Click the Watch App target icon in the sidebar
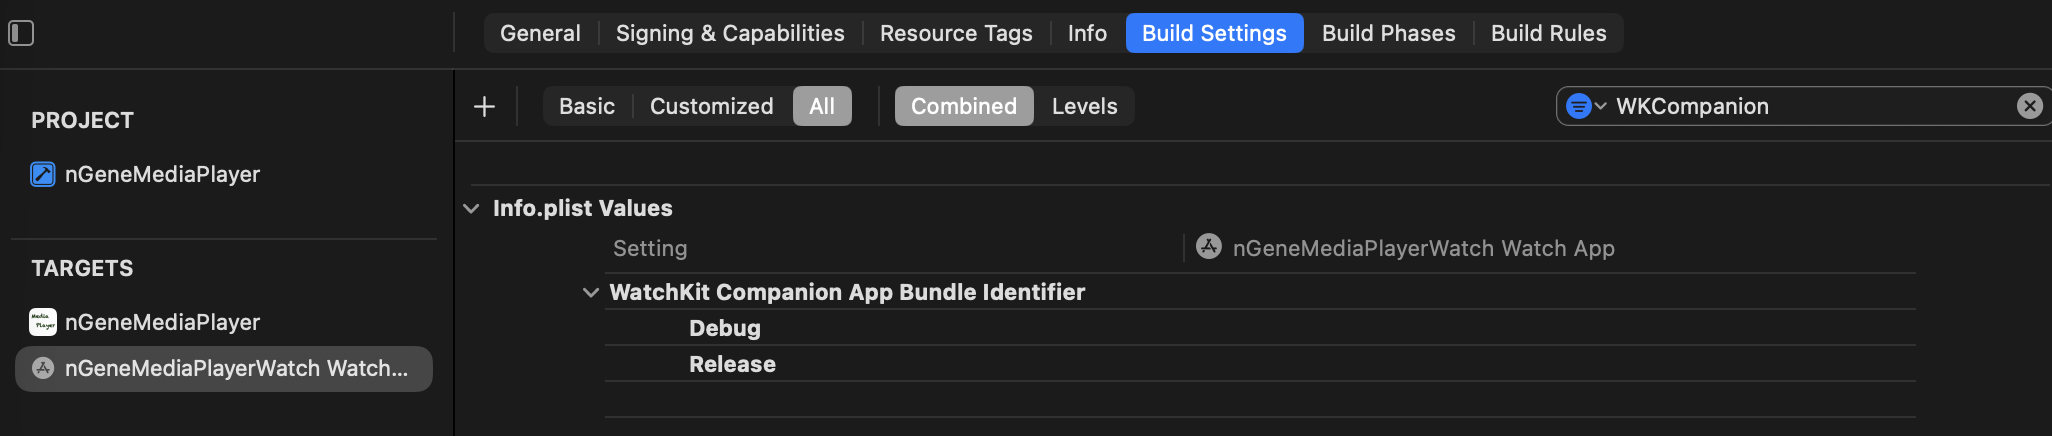Image resolution: width=2052 pixels, height=436 pixels. 43,368
